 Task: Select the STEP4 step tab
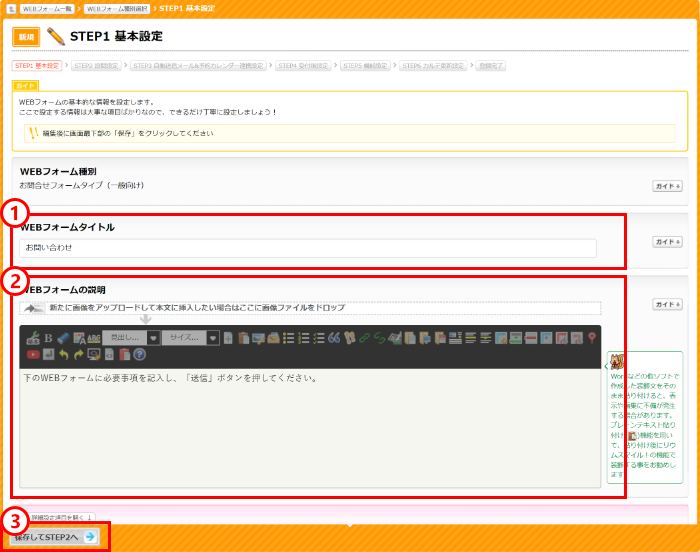pos(304,66)
